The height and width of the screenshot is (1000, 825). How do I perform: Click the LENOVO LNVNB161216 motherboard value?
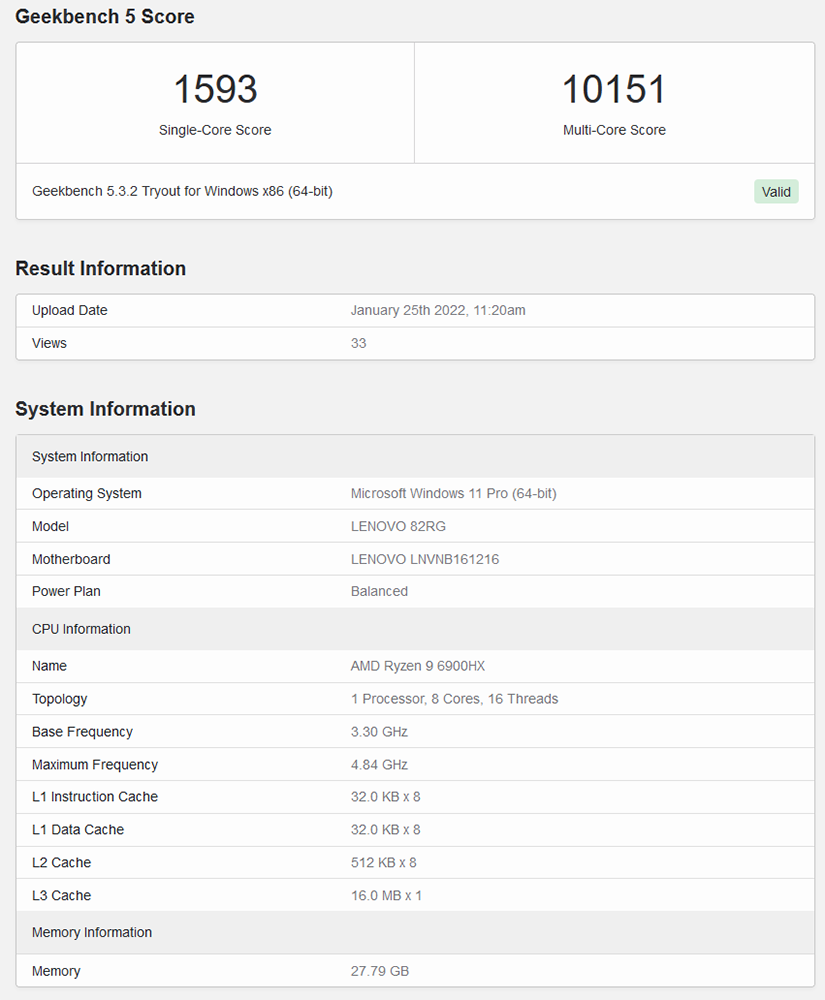tap(424, 559)
